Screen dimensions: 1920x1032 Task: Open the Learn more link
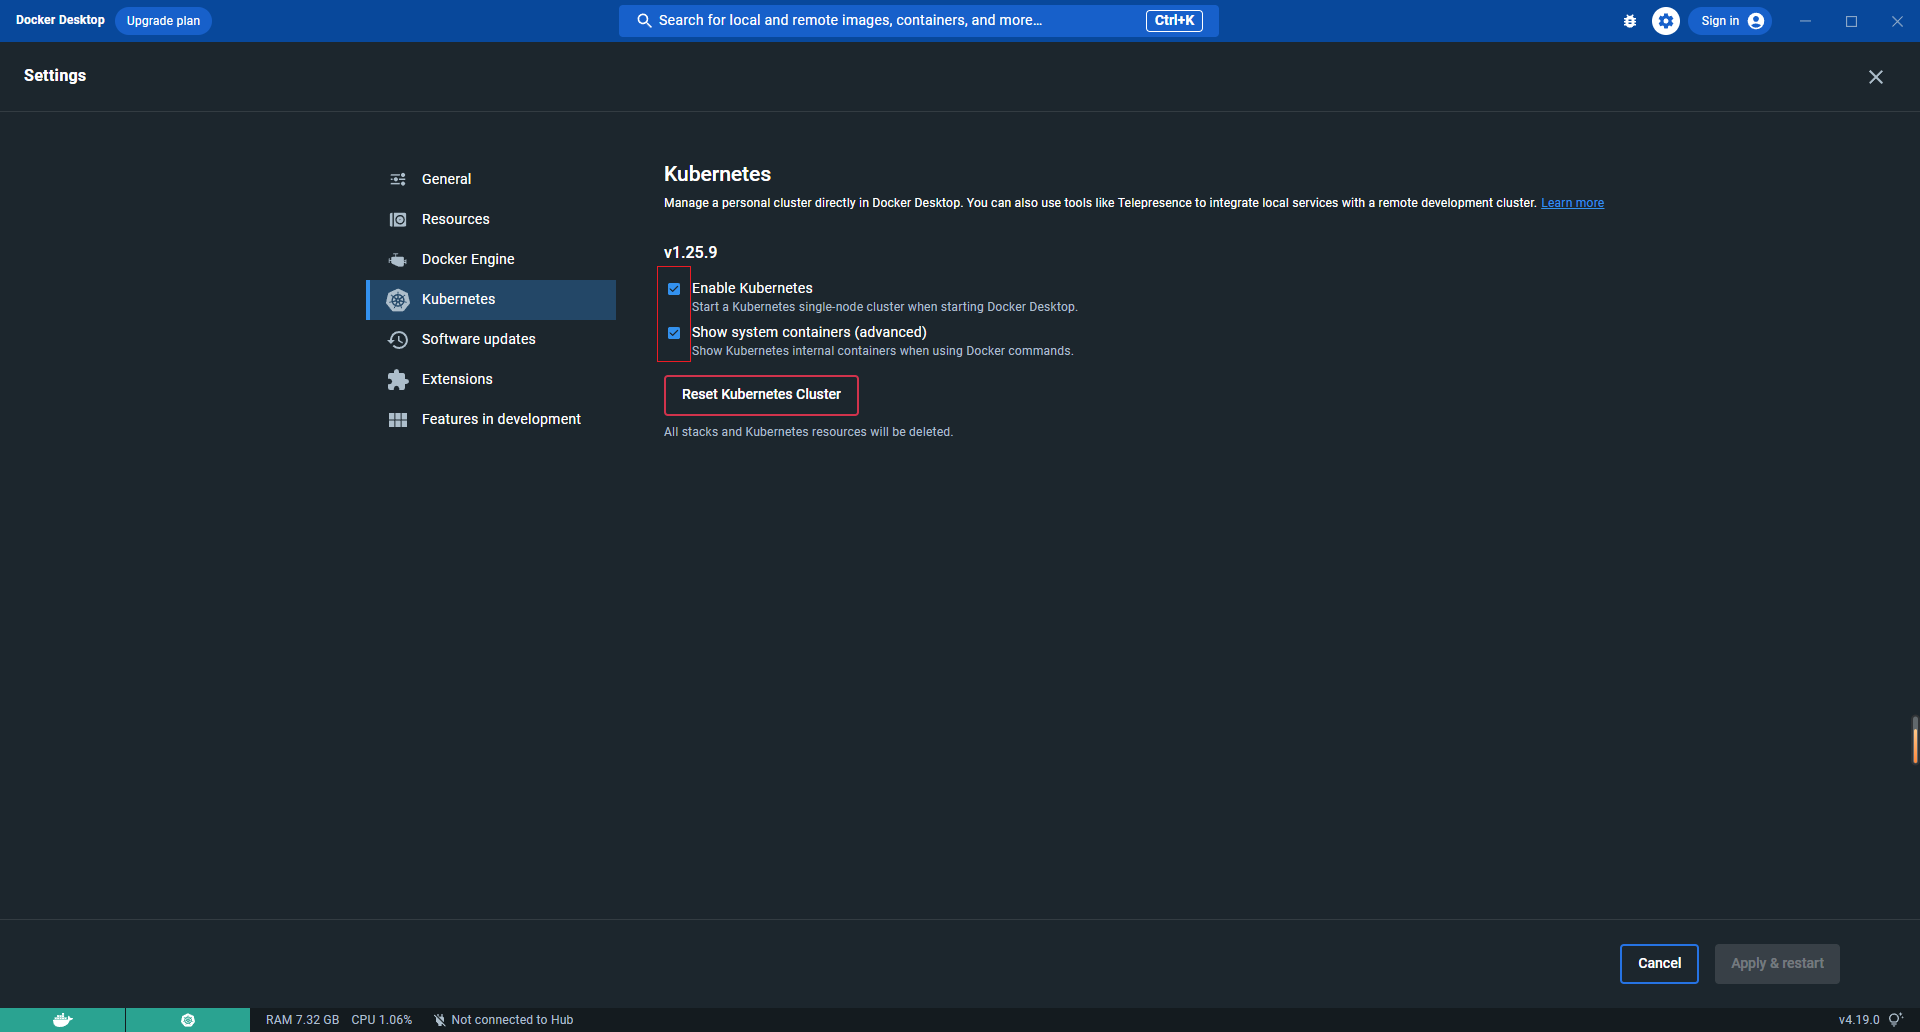click(x=1572, y=203)
